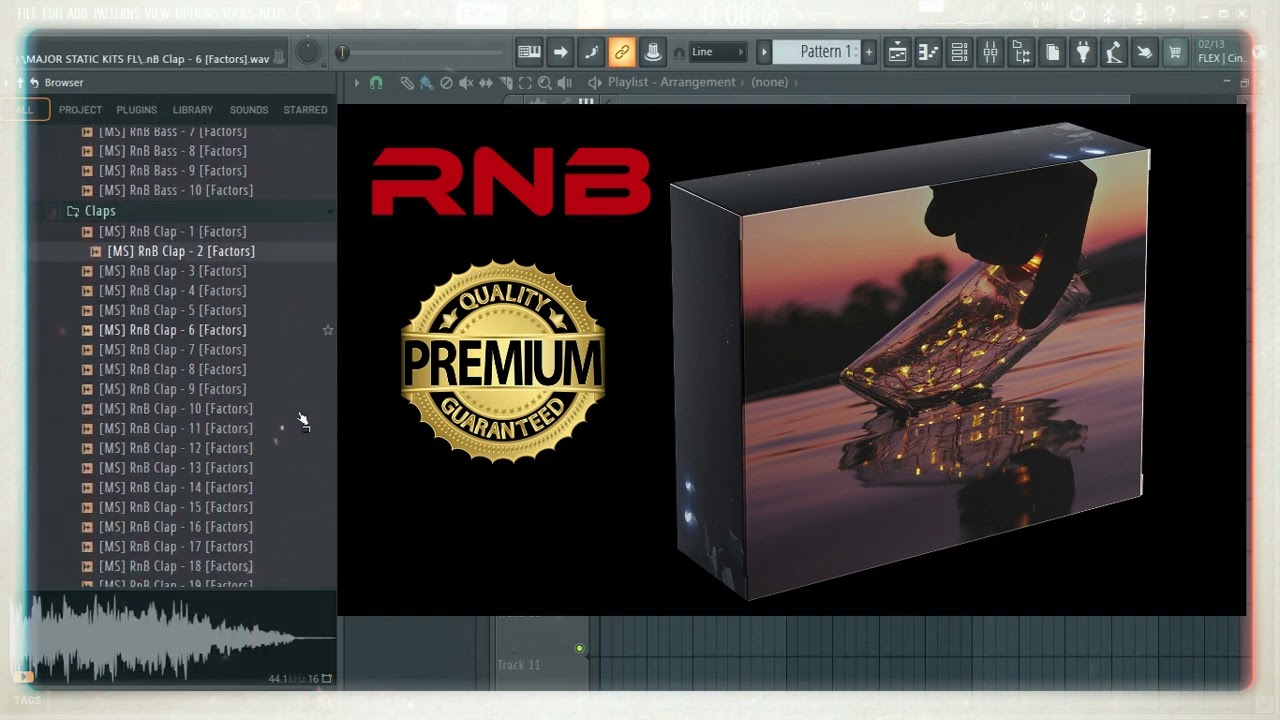Toggle Playlist snap magnet

(376, 83)
